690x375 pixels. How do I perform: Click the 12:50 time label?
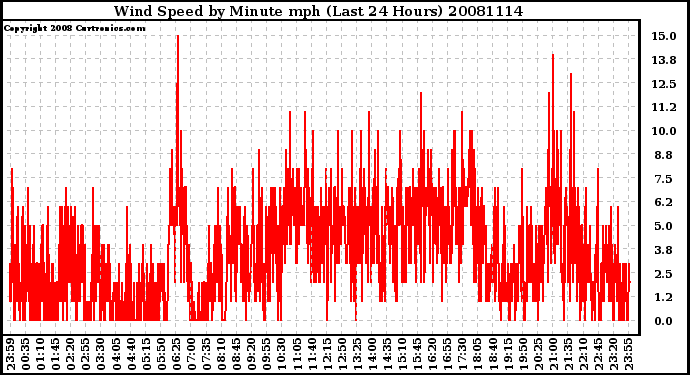pyautogui.click(x=341, y=354)
